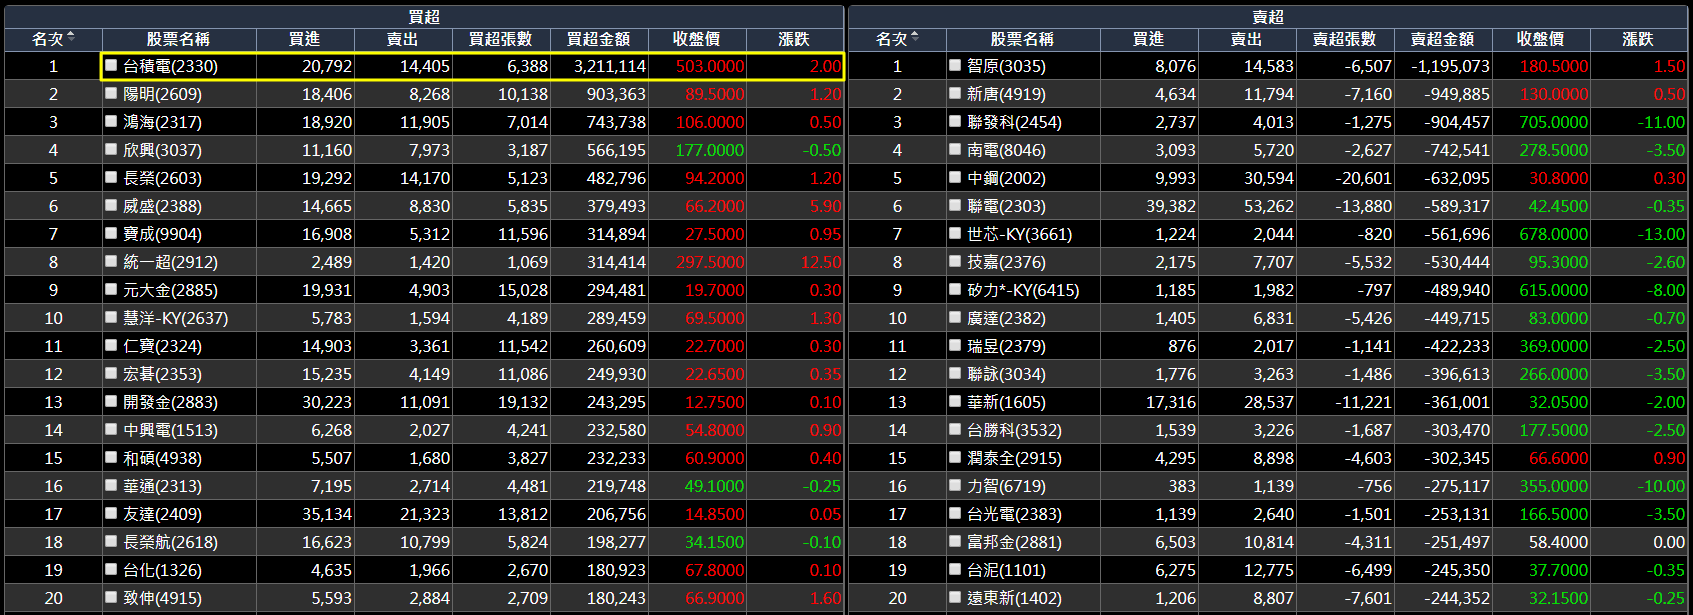This screenshot has height=615, width=1693.
Task: Click 收盤價 header in 賣超 table
Action: [1540, 39]
